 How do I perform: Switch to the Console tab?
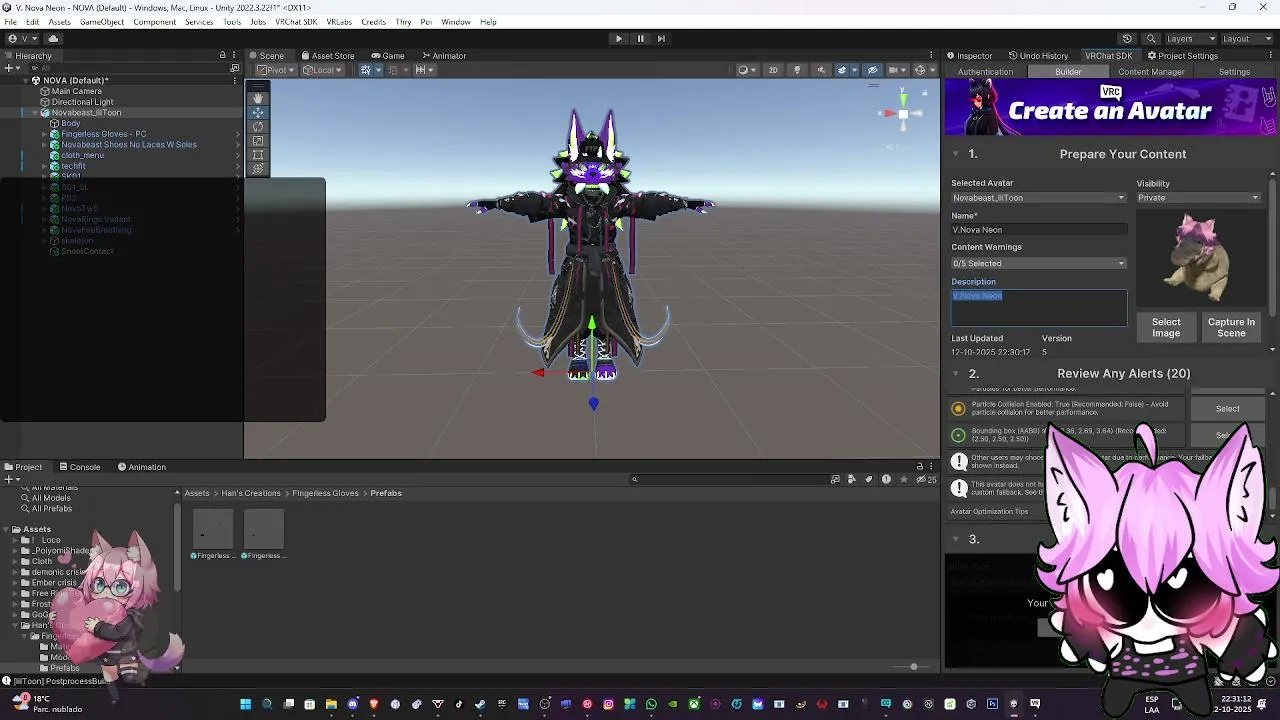pos(80,467)
